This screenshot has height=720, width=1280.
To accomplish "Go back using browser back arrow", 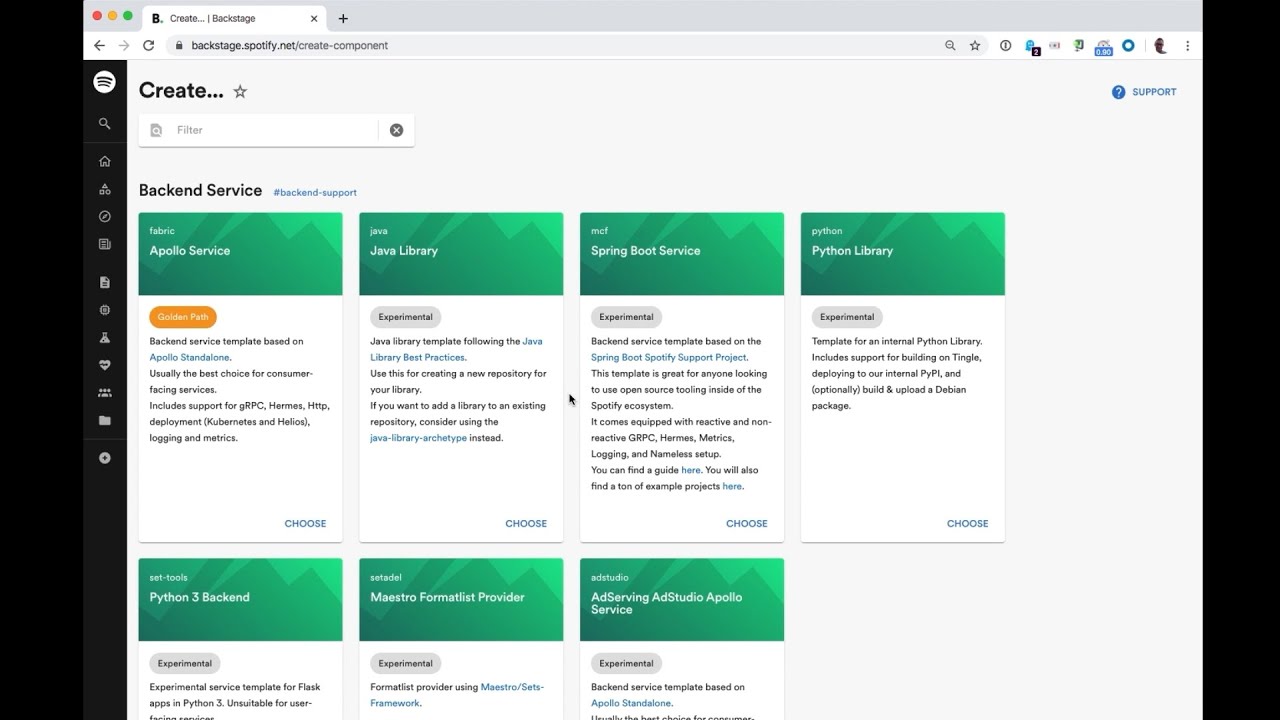I will [x=99, y=45].
